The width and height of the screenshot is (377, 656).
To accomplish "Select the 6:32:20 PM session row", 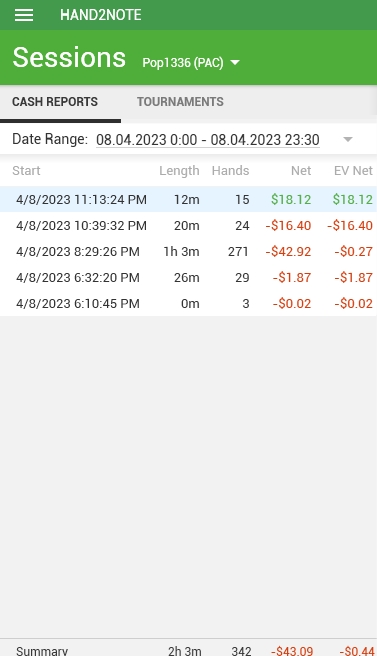I will click(x=188, y=277).
